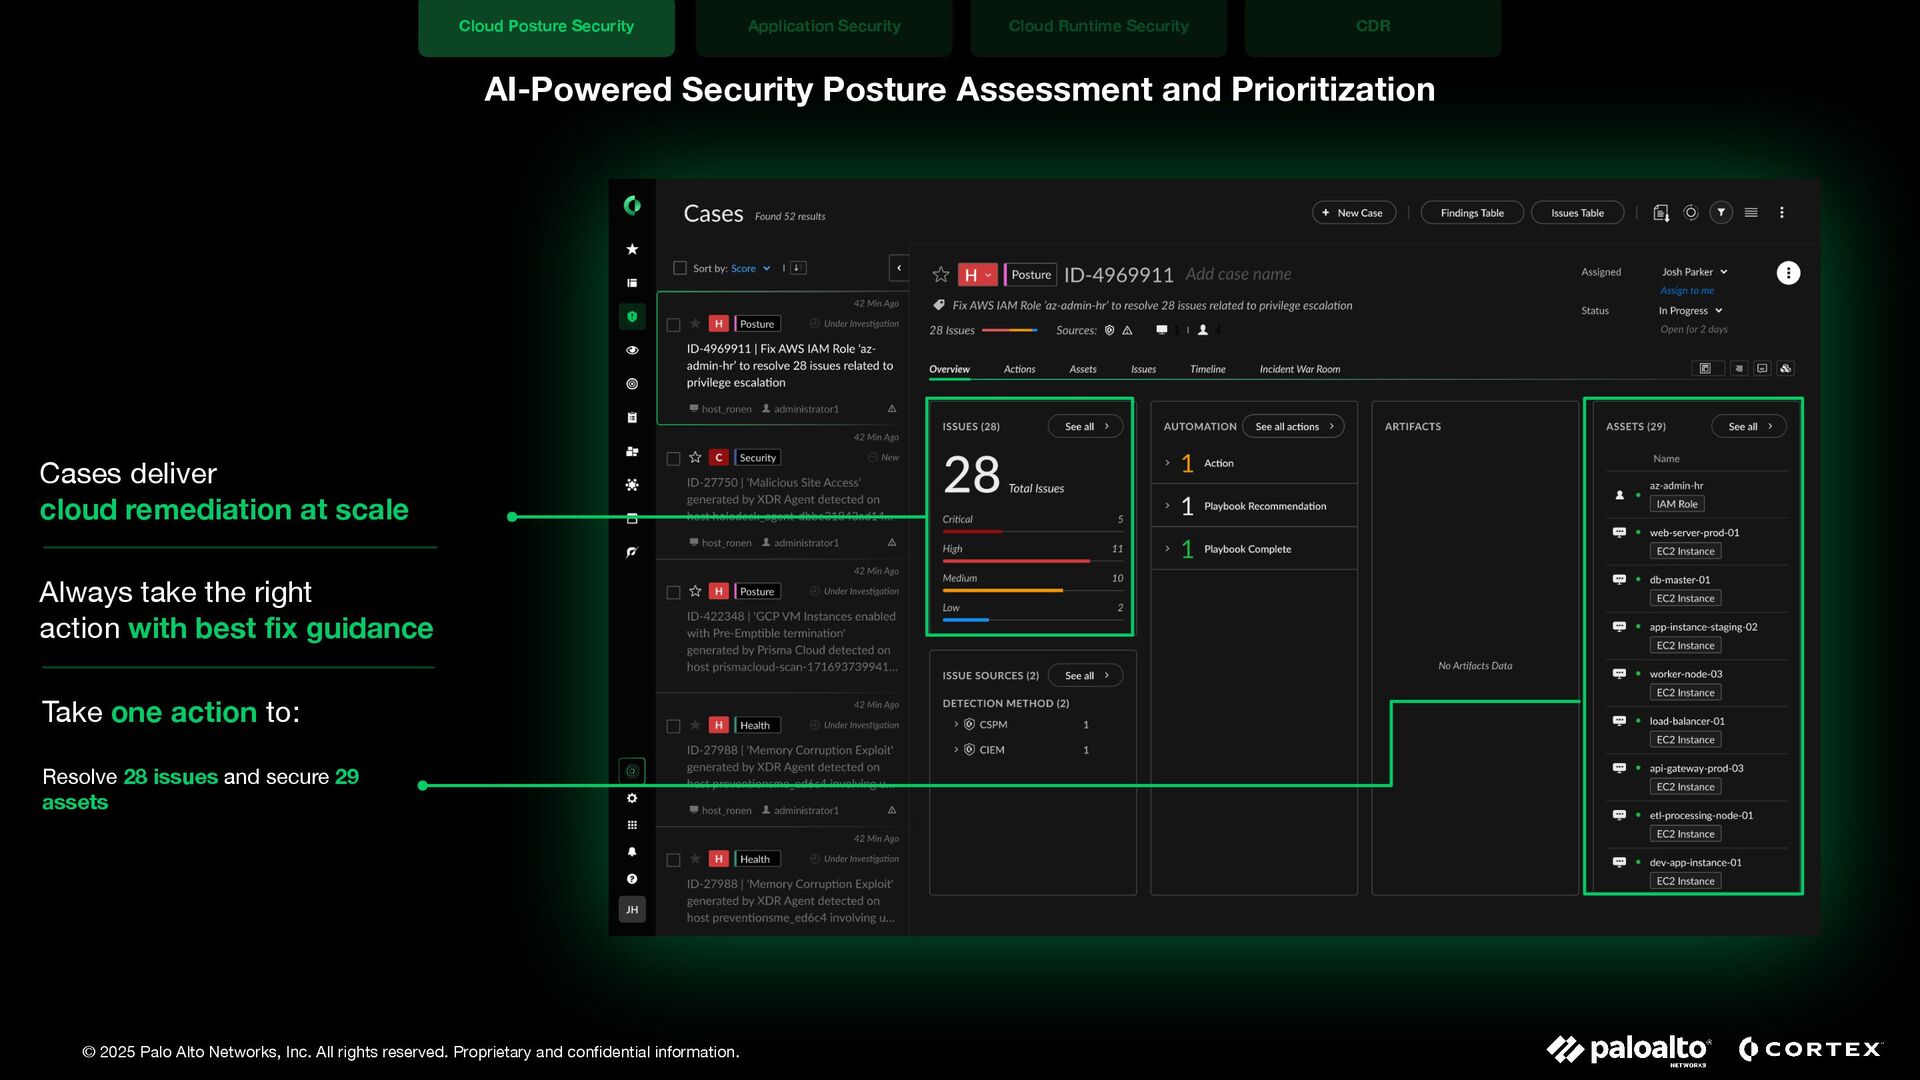The height and width of the screenshot is (1080, 1920).
Task: Select the ID-27750 Security case checkbox
Action: pyautogui.click(x=673, y=458)
